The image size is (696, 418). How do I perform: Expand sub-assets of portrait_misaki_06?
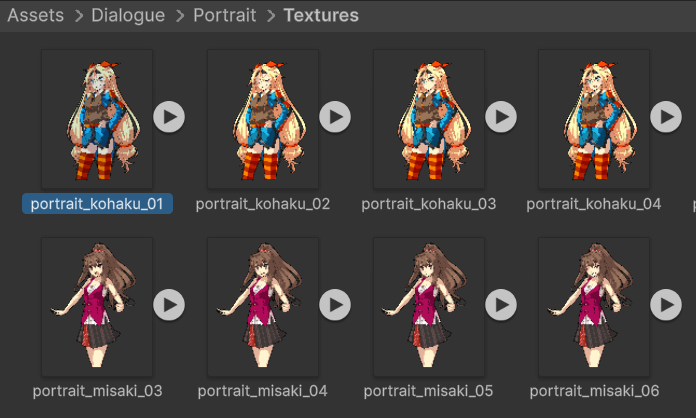[666, 305]
